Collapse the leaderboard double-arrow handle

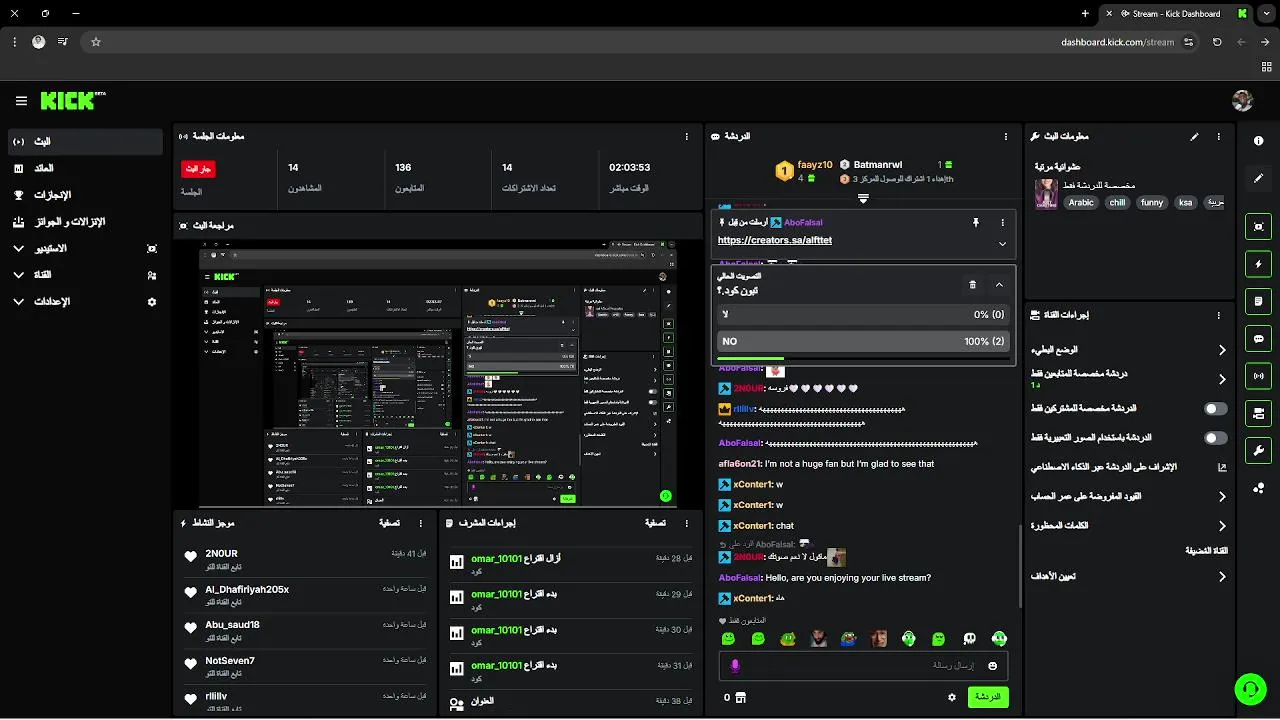click(863, 198)
